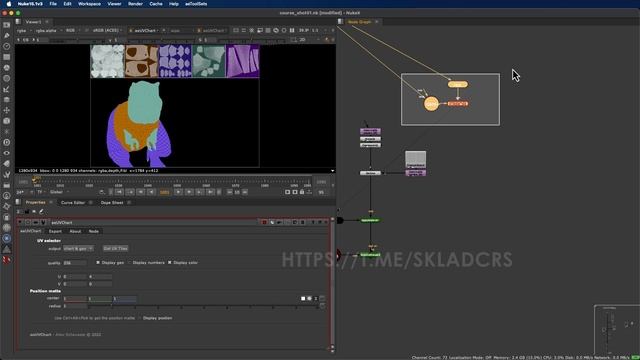Screen dimensions: 640x360
Task: Toggle the Display color checkbox
Action: point(170,262)
